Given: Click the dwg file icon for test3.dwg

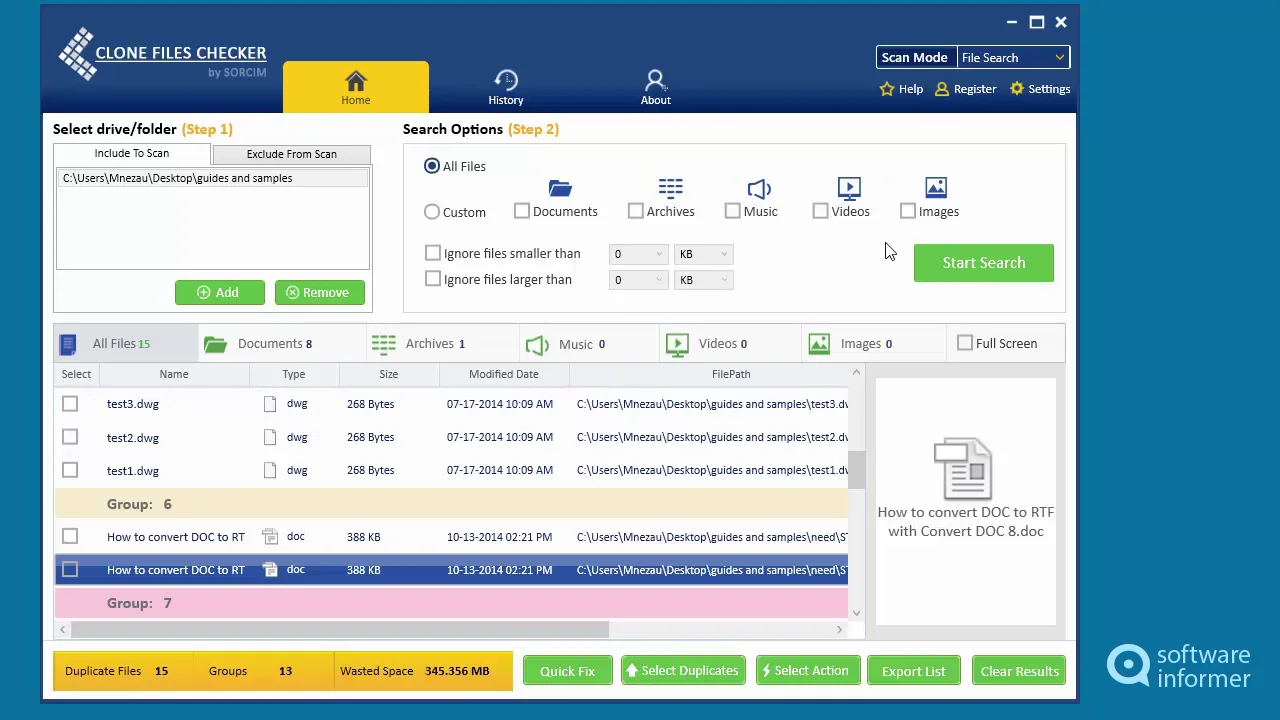Looking at the screenshot, I should click(x=270, y=404).
